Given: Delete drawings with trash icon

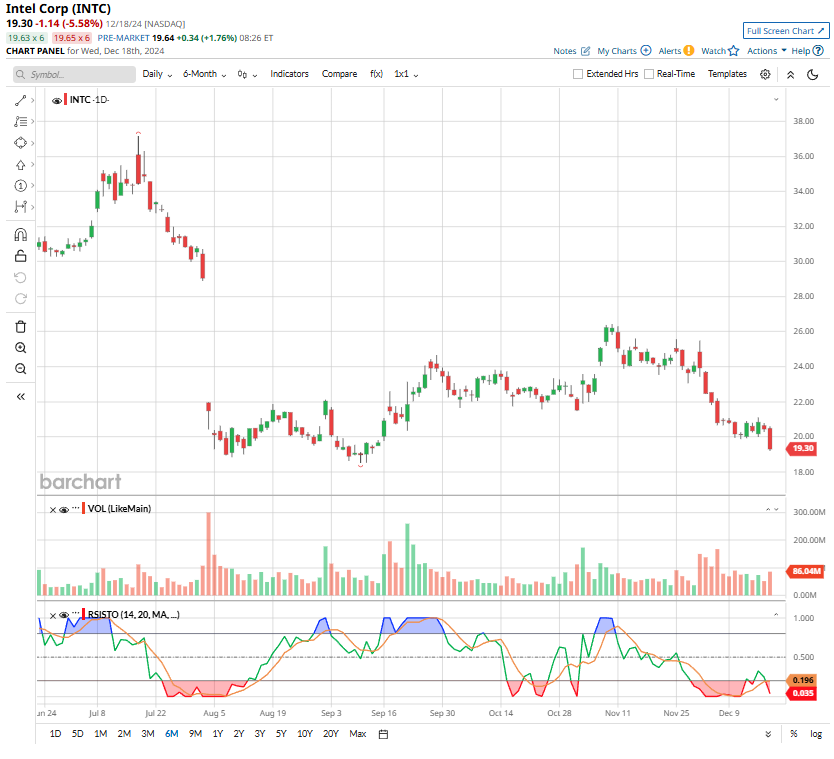Looking at the screenshot, I should [20, 327].
